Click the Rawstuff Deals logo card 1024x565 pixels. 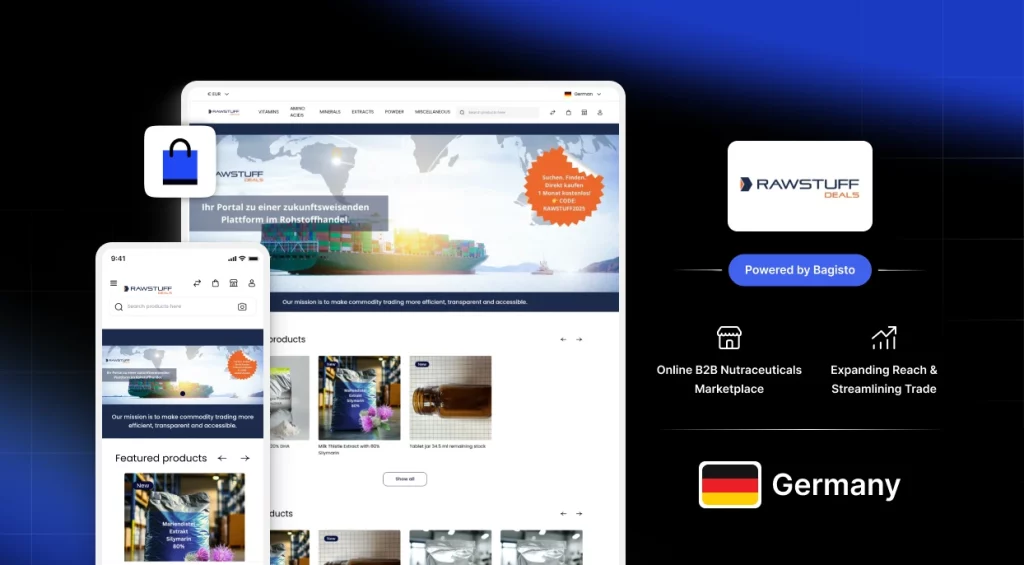pyautogui.click(x=800, y=186)
